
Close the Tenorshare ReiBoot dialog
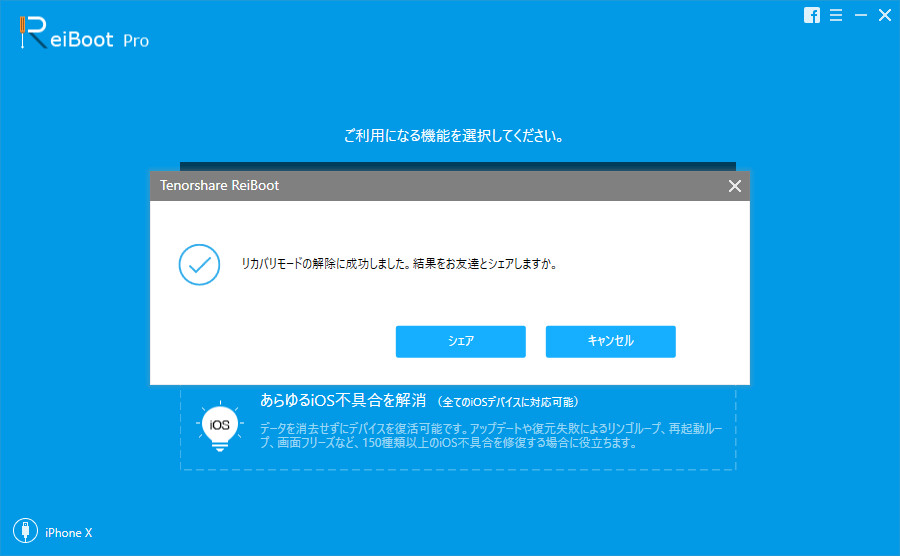735,186
